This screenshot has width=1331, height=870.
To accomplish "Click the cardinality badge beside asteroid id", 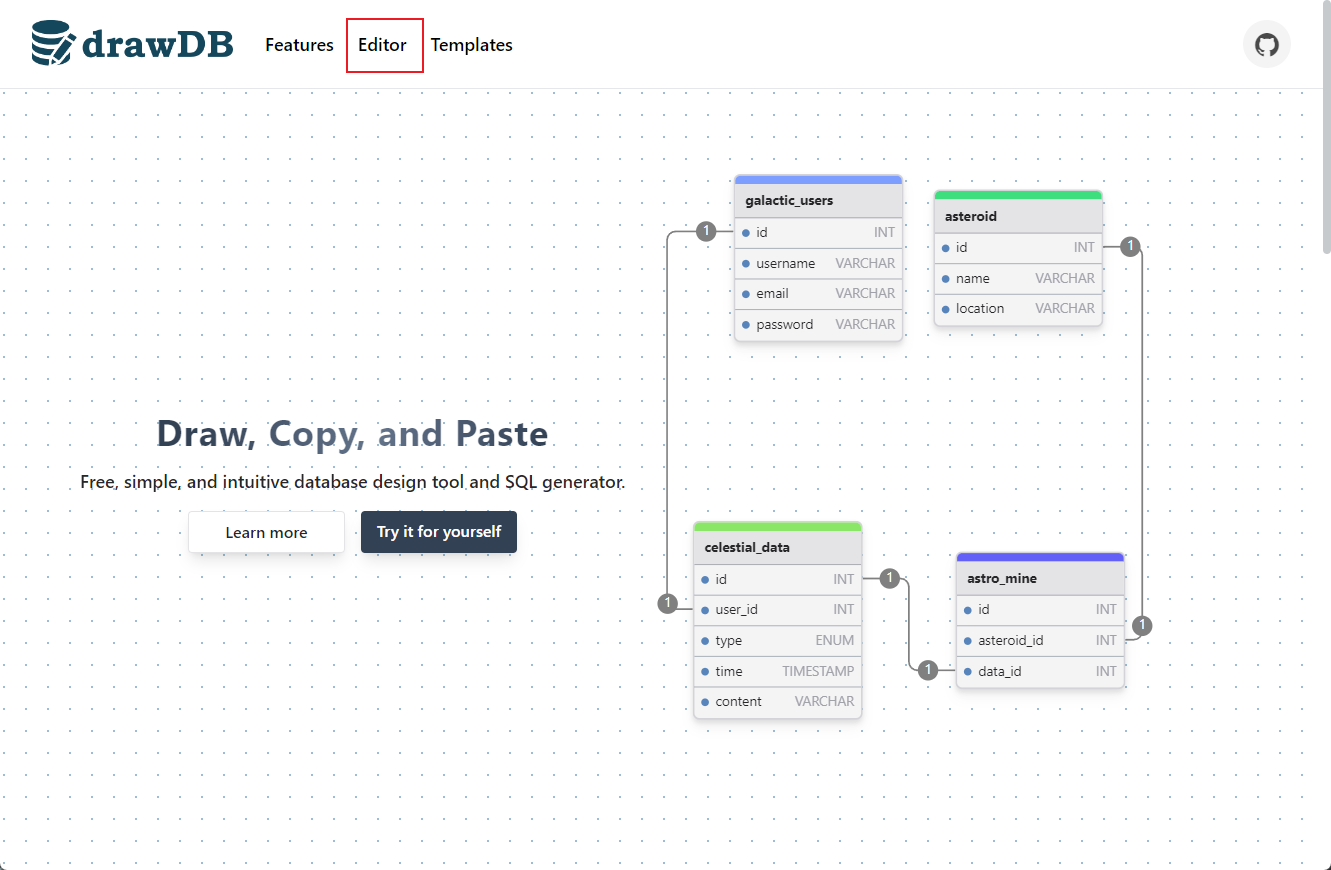I will [1130, 246].
